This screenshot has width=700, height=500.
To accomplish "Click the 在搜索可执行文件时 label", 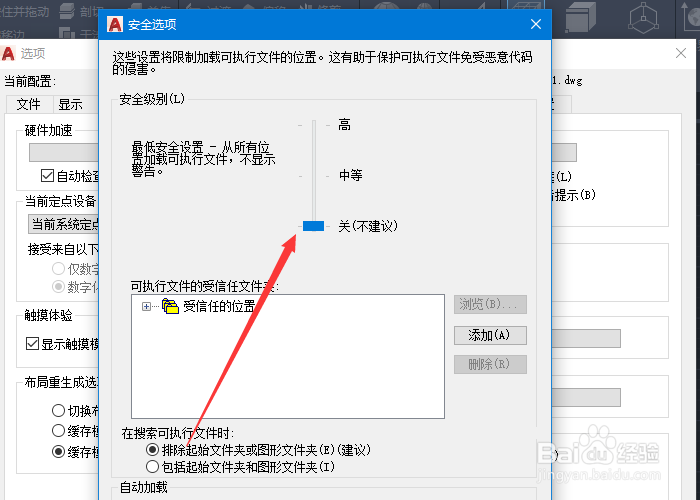I will 178,433.
